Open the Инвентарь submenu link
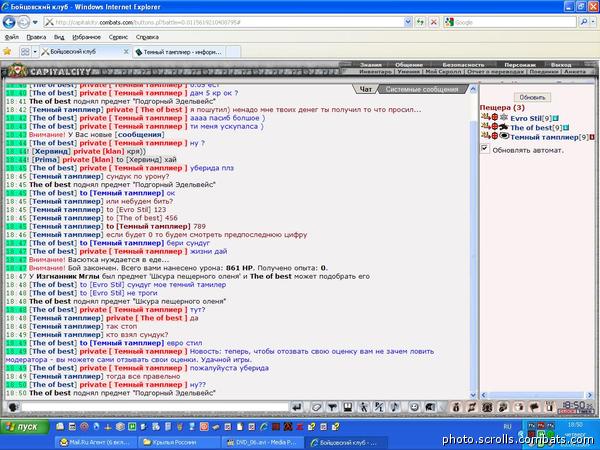600x450 pixels. [x=375, y=72]
